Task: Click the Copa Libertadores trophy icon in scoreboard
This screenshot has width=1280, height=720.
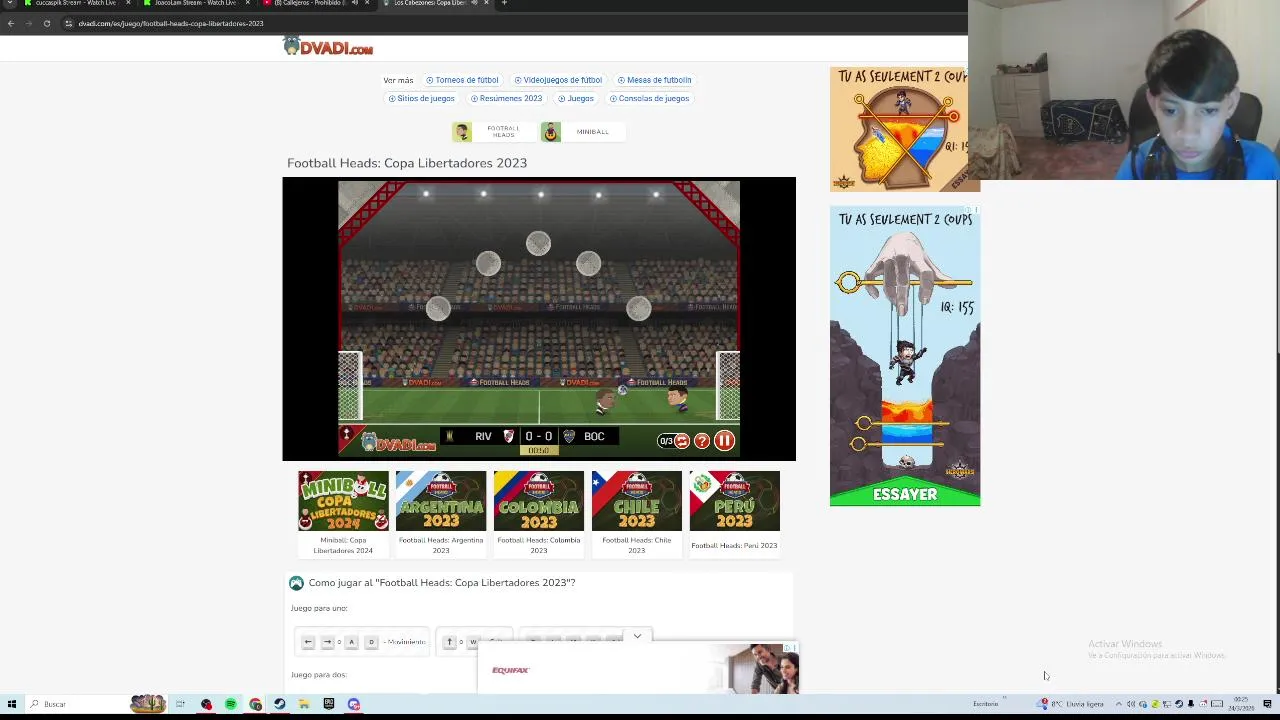Action: click(448, 436)
